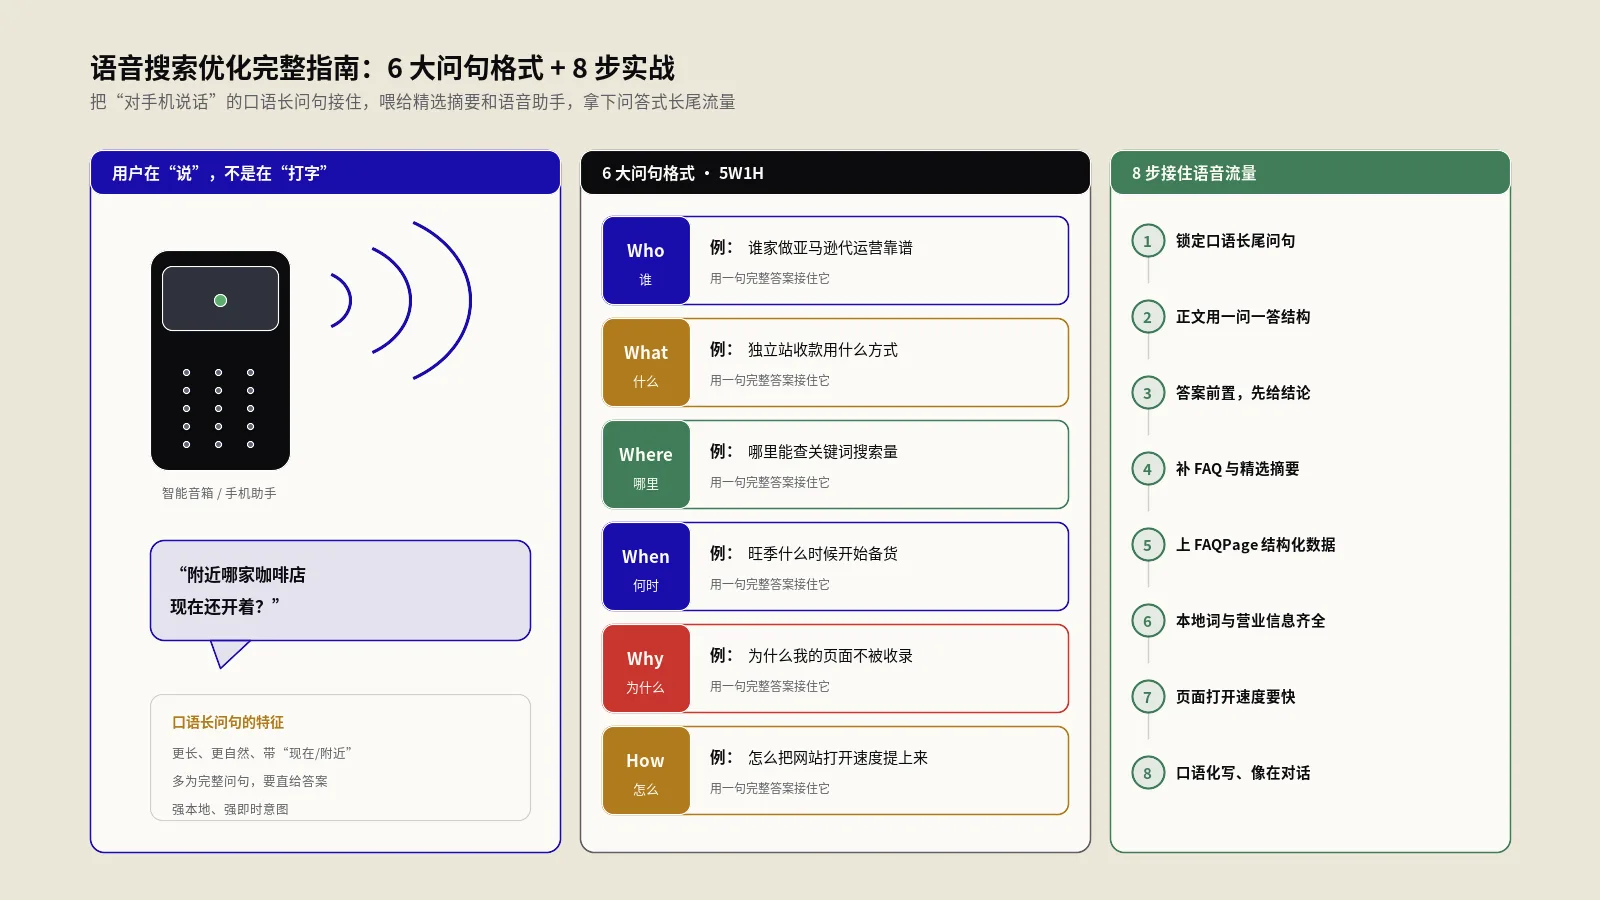Click step text '上 FAQPage 结构化数据'

click(1256, 545)
